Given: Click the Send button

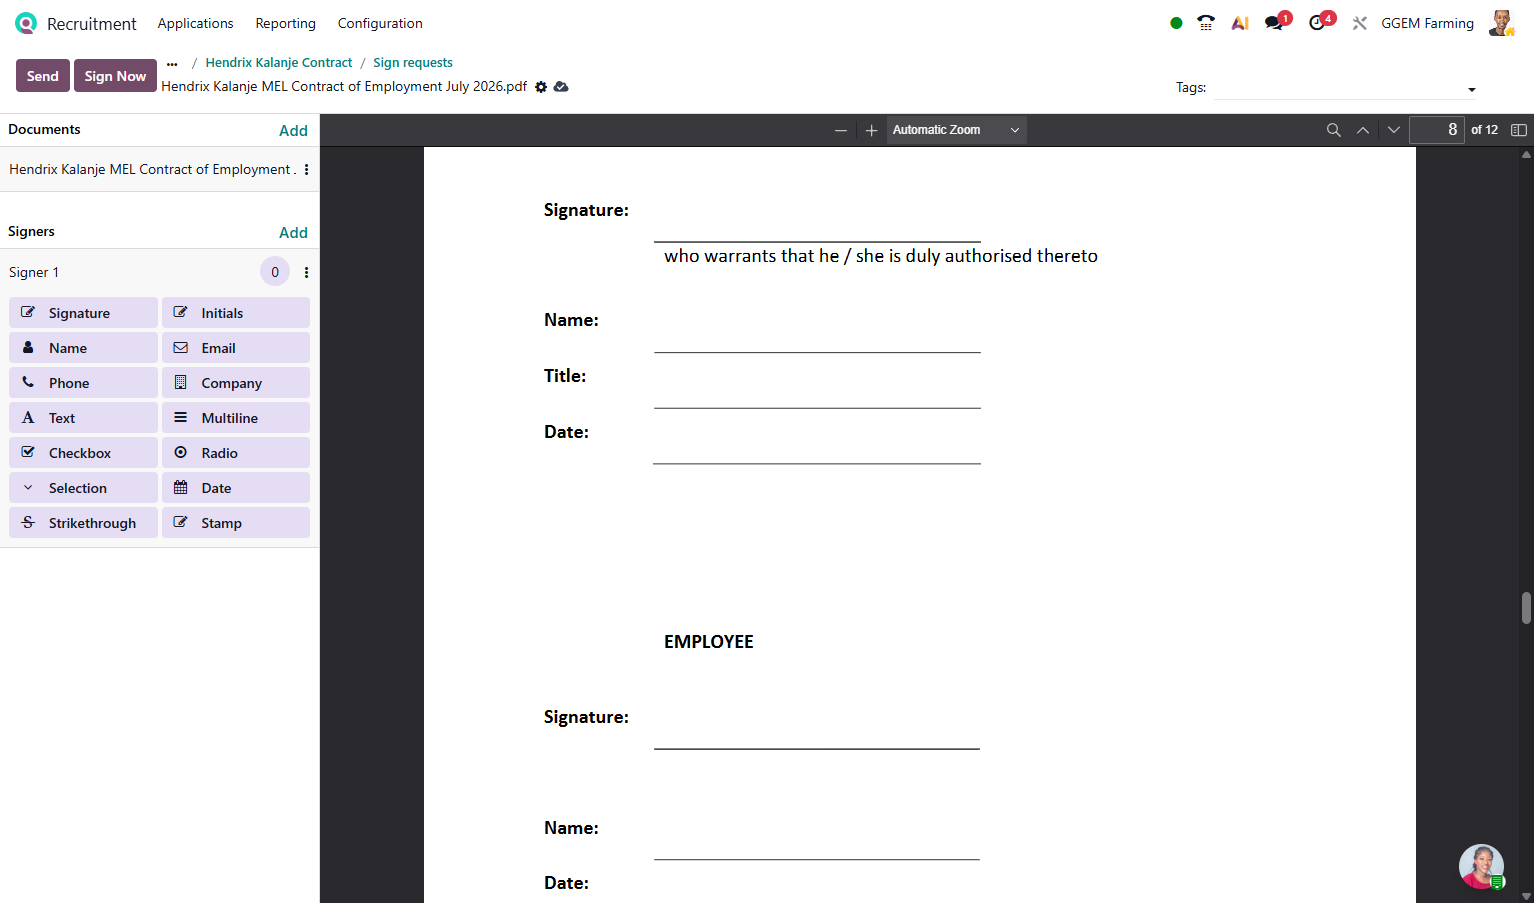Looking at the screenshot, I should (43, 76).
